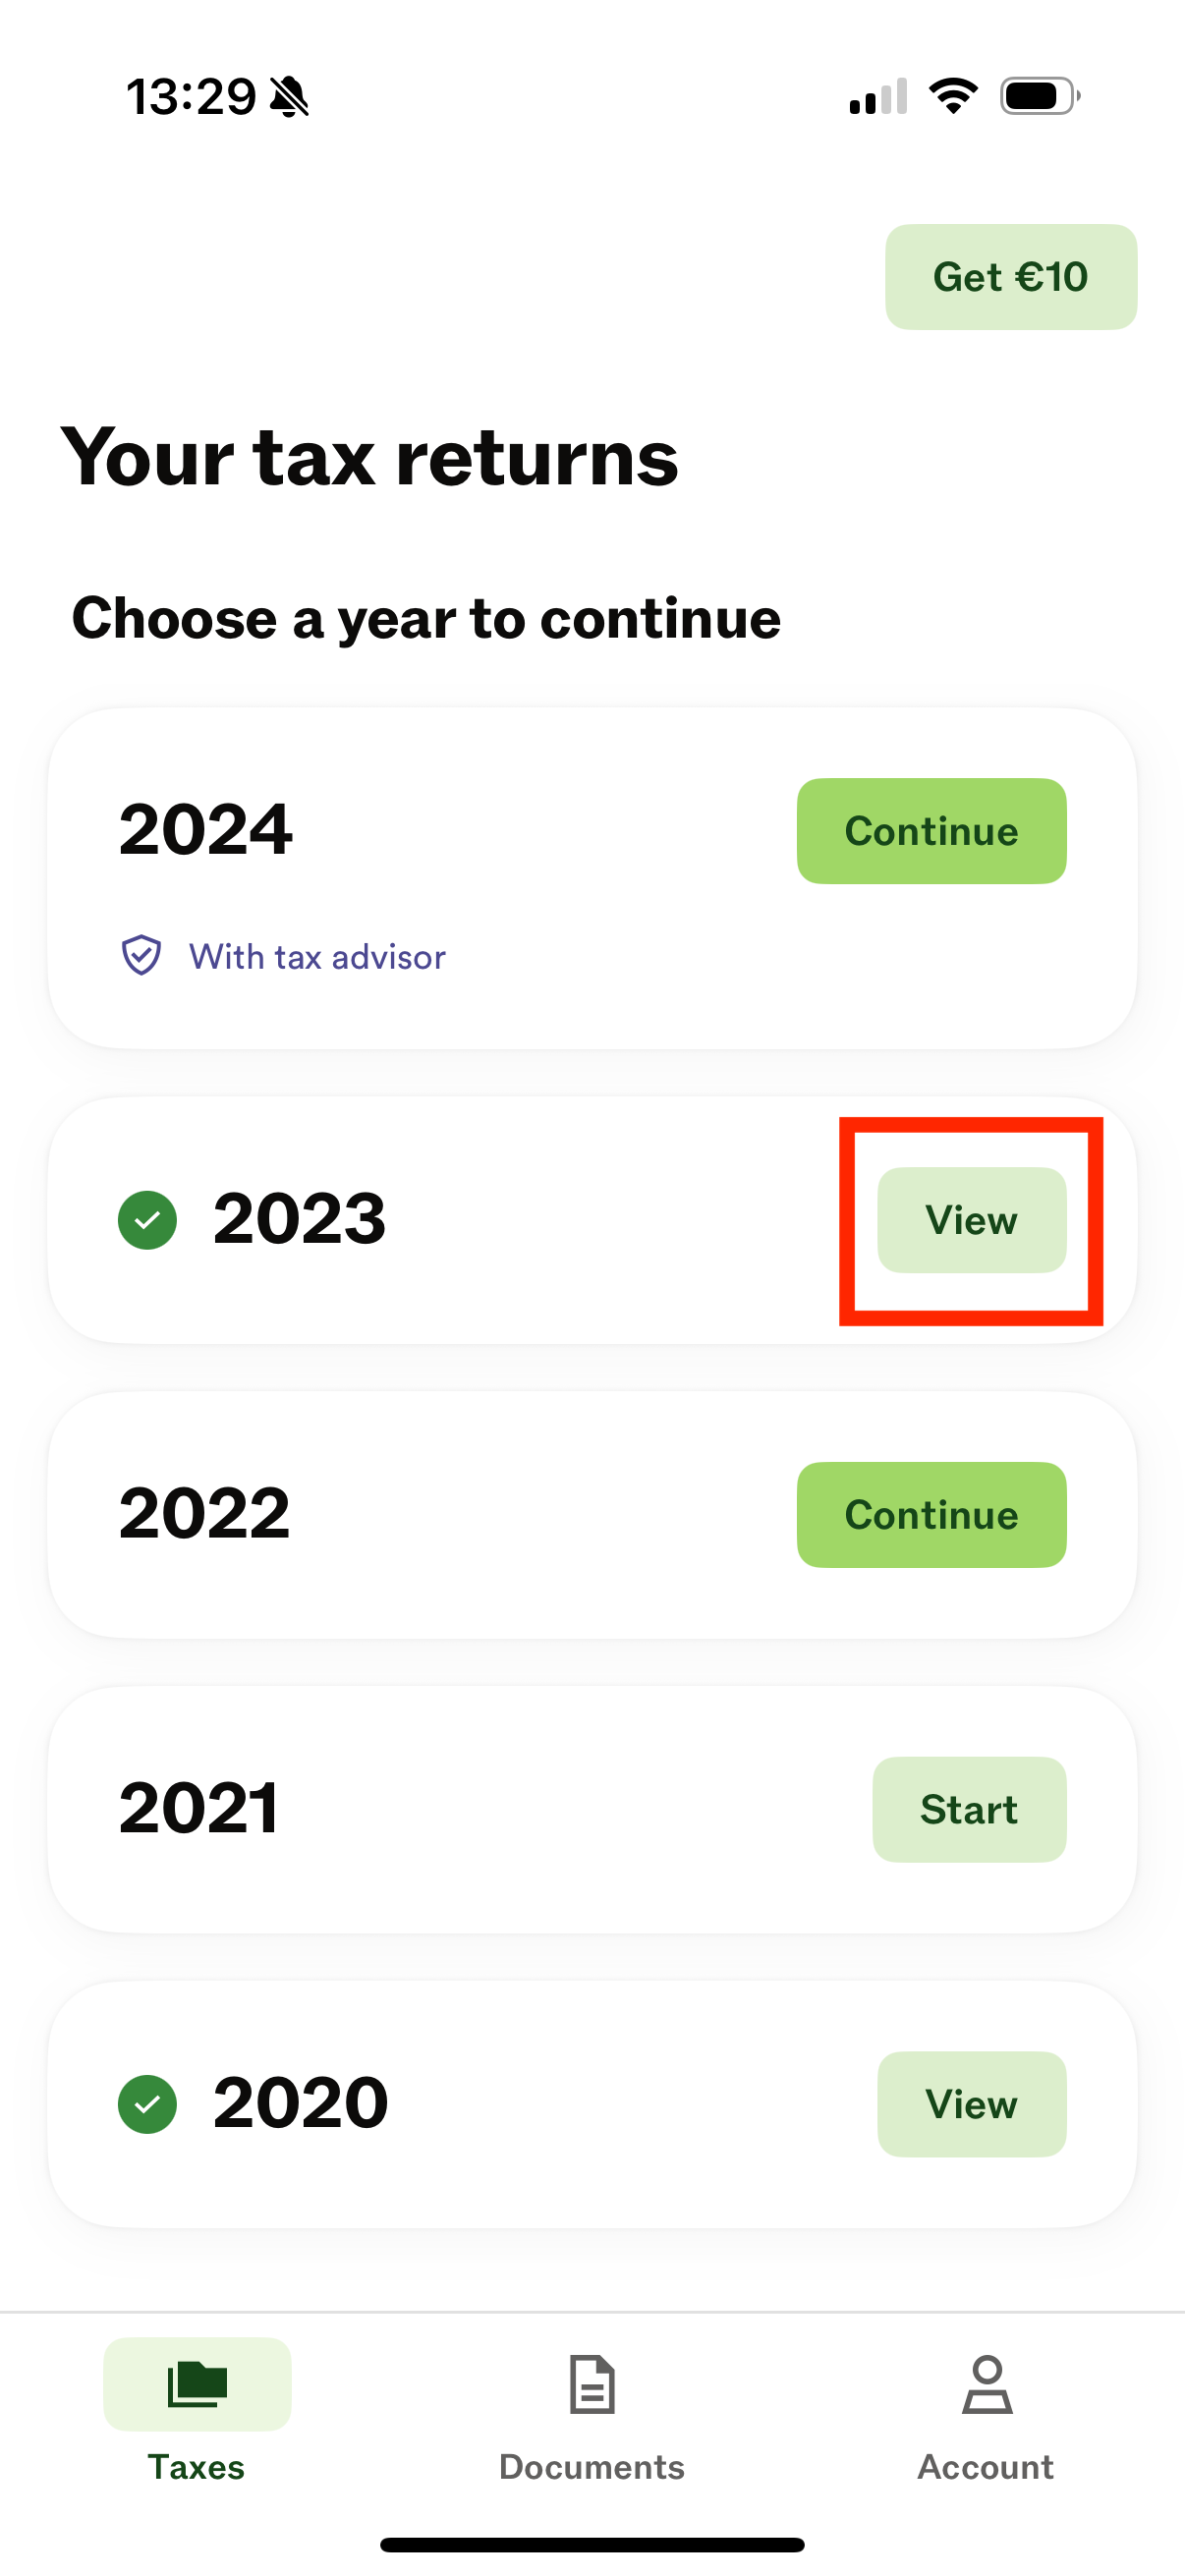Tap the Taxes folder icon
1185x2576 pixels.
point(197,2383)
